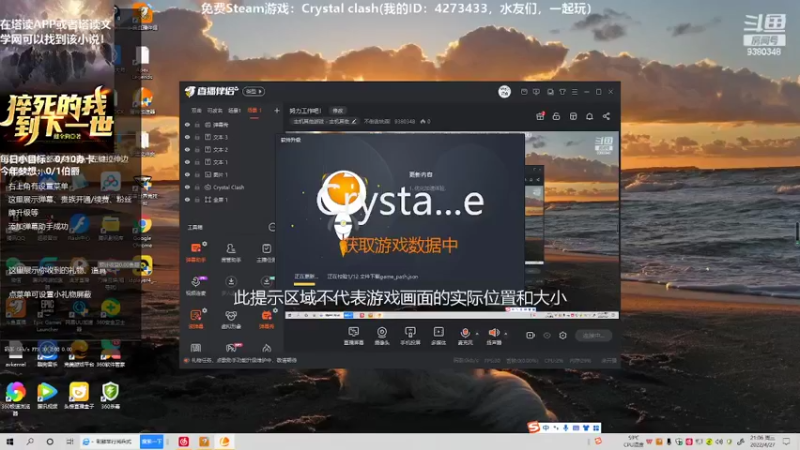Click the unlock padlock icon in top toolbar
Screen dimensions: 800x450
[556, 116]
